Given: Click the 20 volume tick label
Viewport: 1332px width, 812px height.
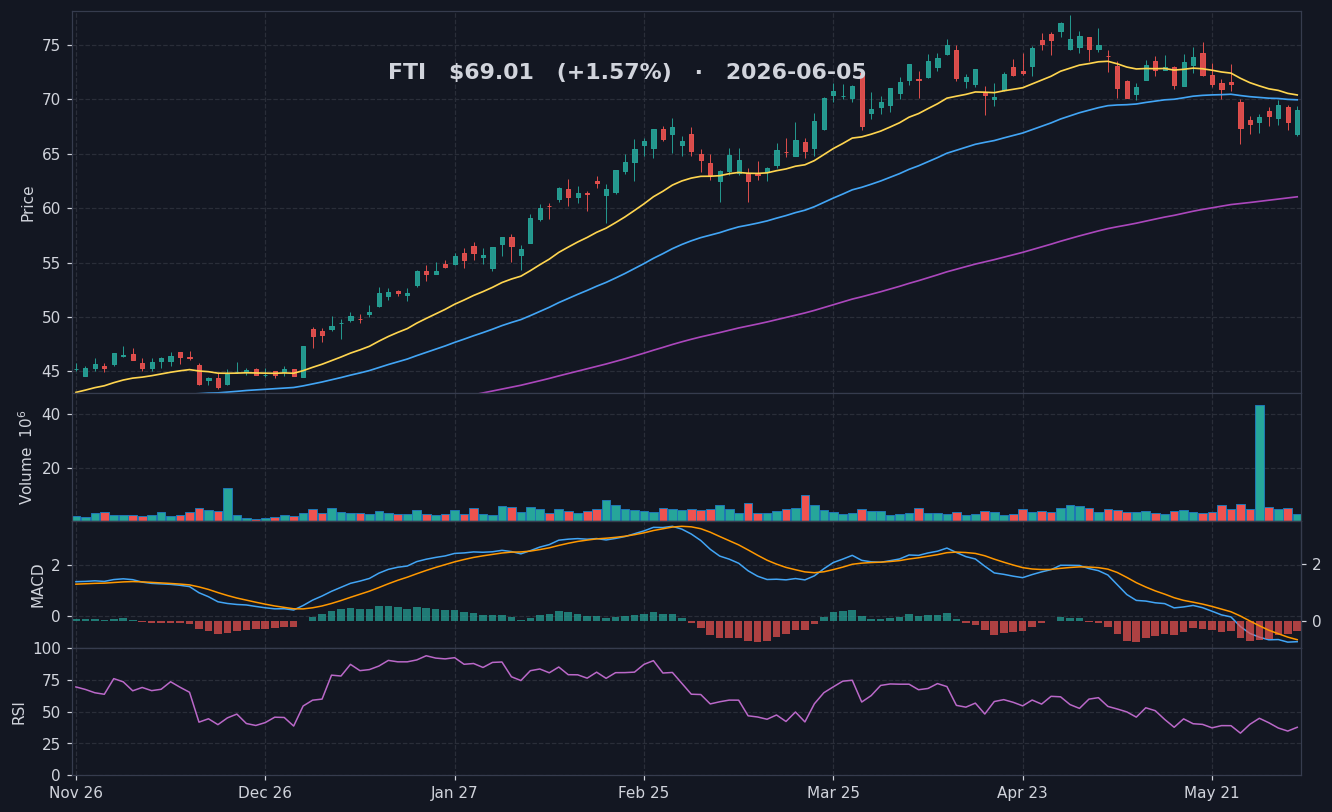Looking at the screenshot, I should click(52, 469).
